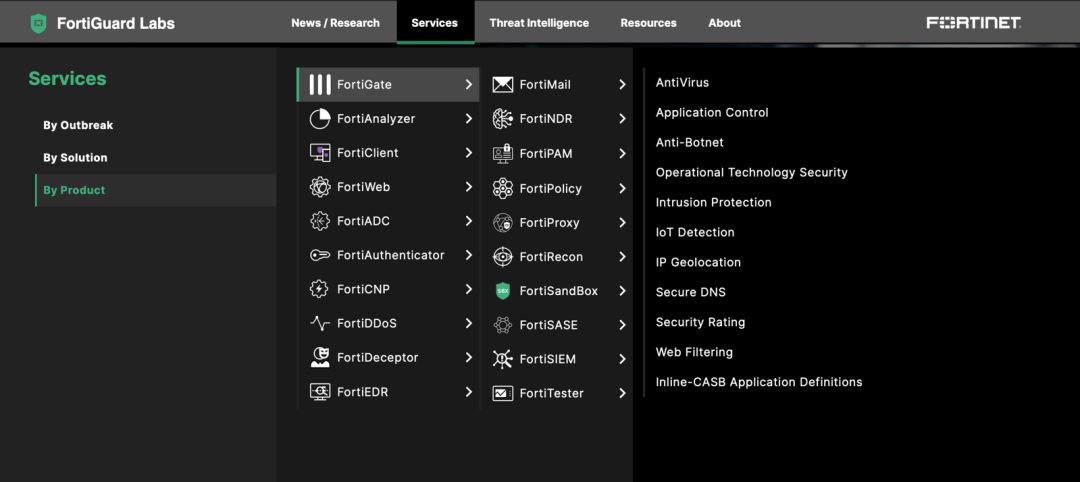
Task: Click the FortiMail envelope icon
Action: tap(503, 85)
